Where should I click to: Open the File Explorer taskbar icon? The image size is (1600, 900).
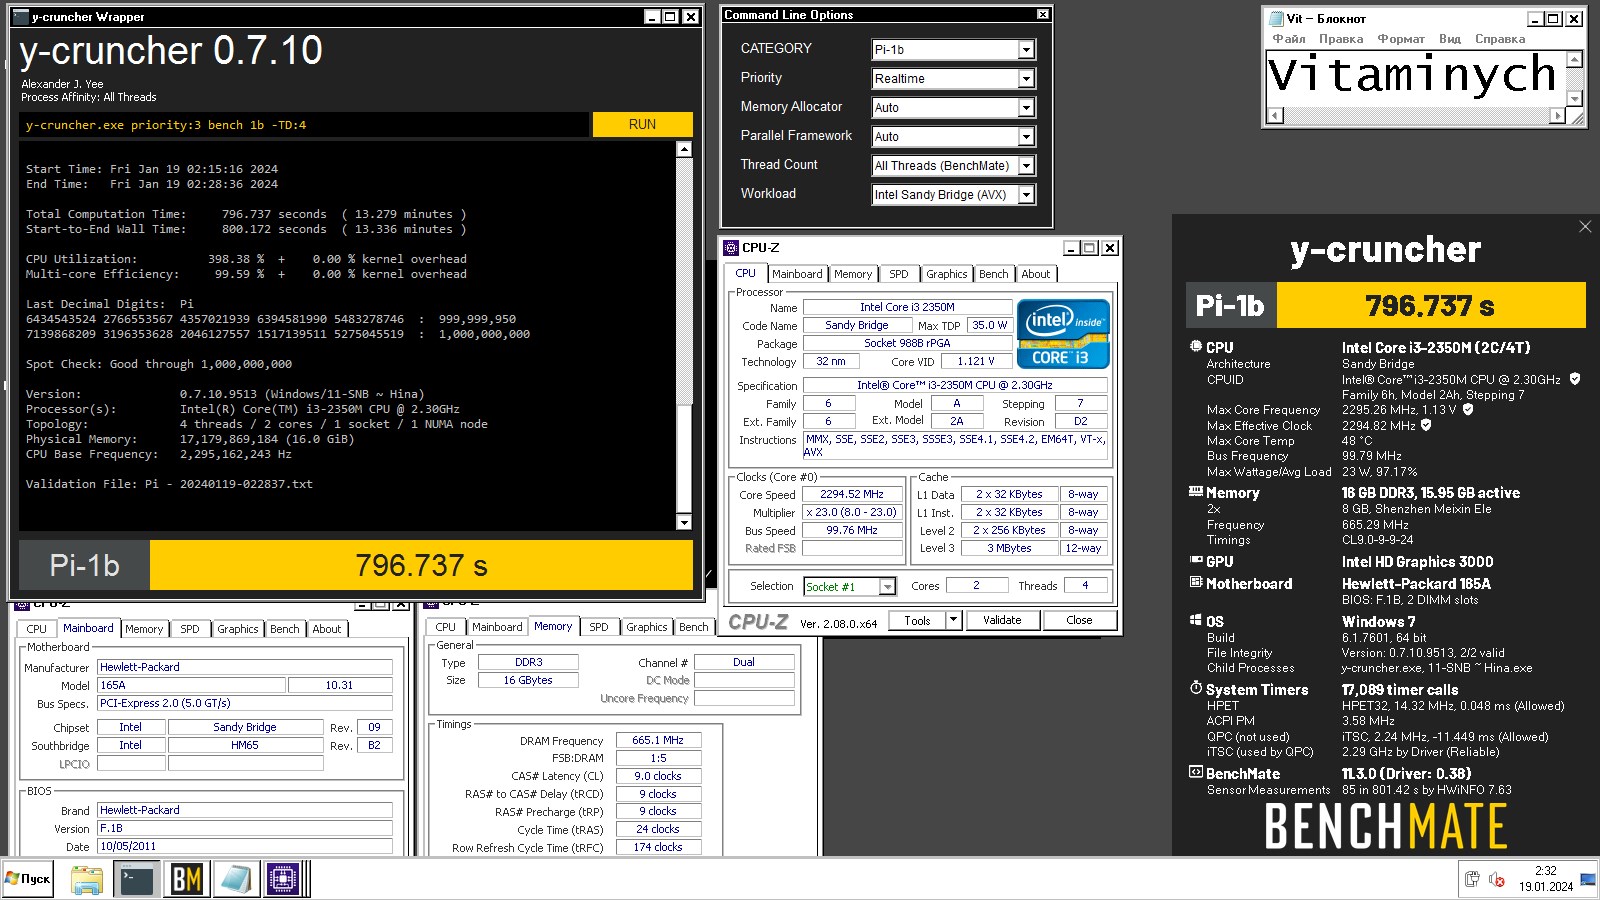[x=87, y=879]
